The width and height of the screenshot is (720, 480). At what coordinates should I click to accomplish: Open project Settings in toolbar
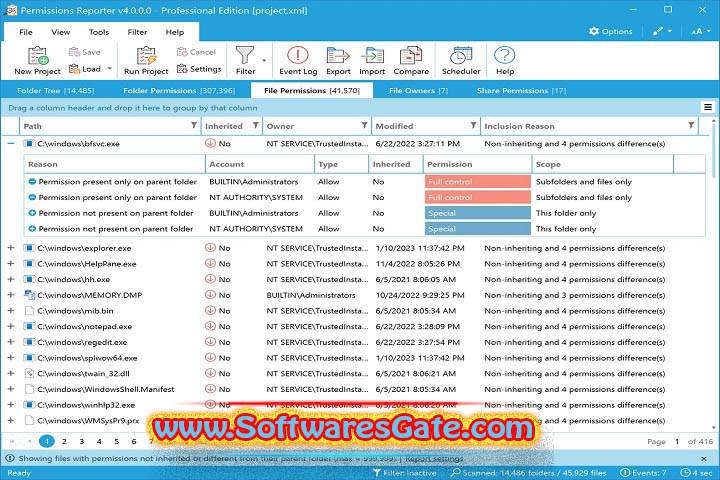pyautogui.click(x=199, y=69)
